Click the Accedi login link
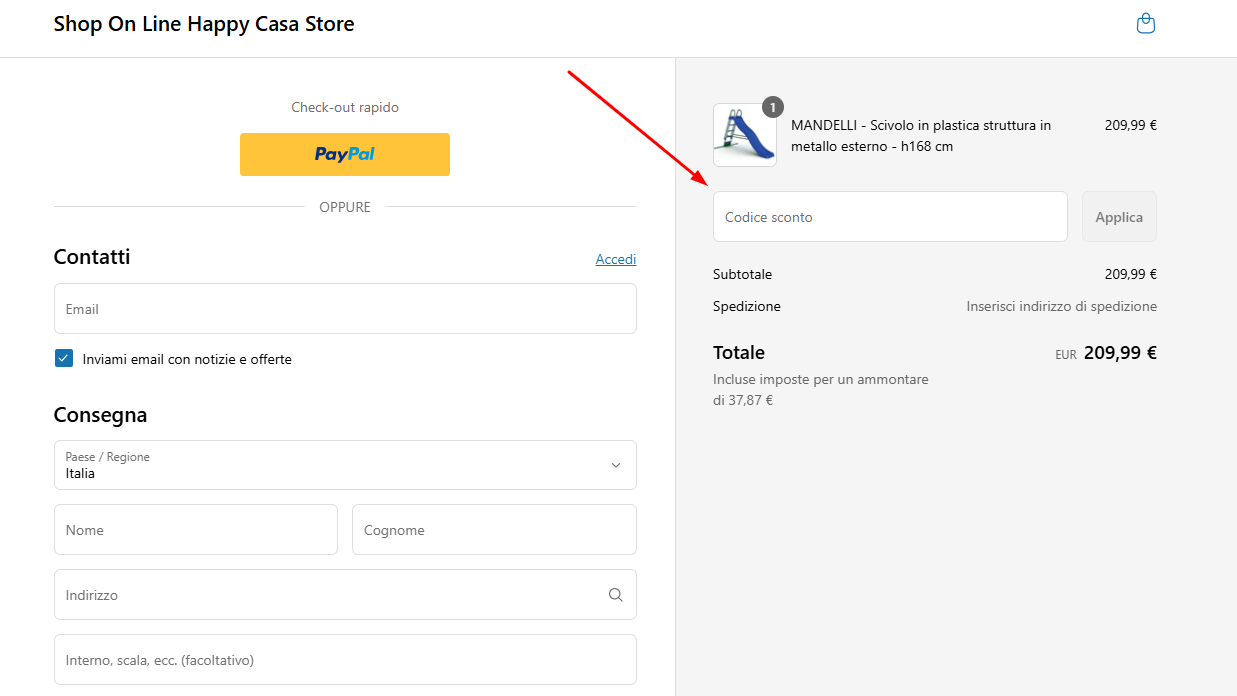 tap(615, 259)
